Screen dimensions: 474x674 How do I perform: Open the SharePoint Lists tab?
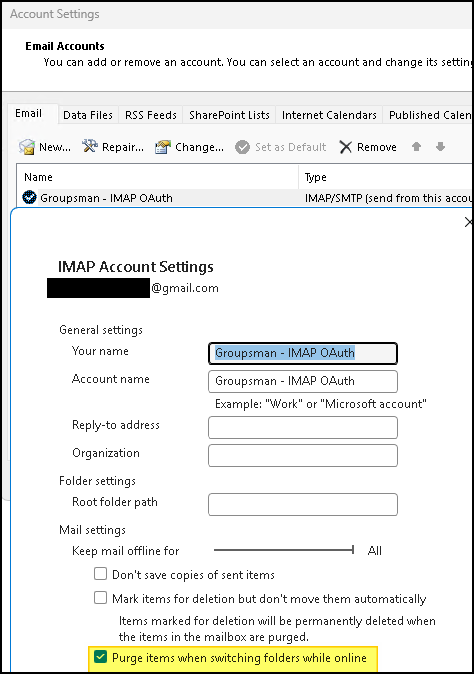click(x=229, y=115)
